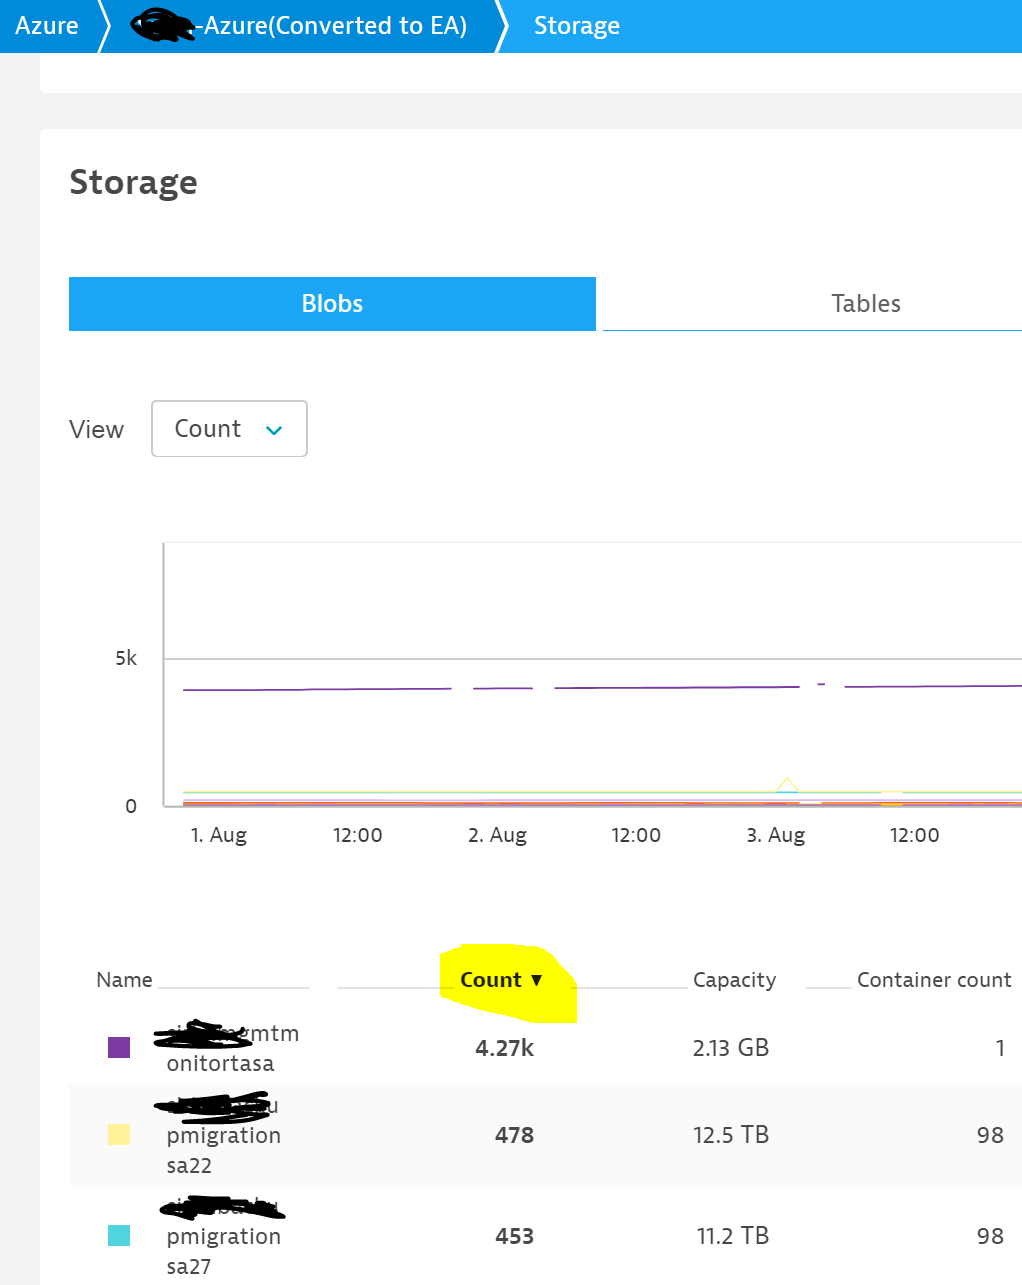The image size is (1022, 1285).
Task: Select the Storage breadcrumb item
Action: point(576,26)
